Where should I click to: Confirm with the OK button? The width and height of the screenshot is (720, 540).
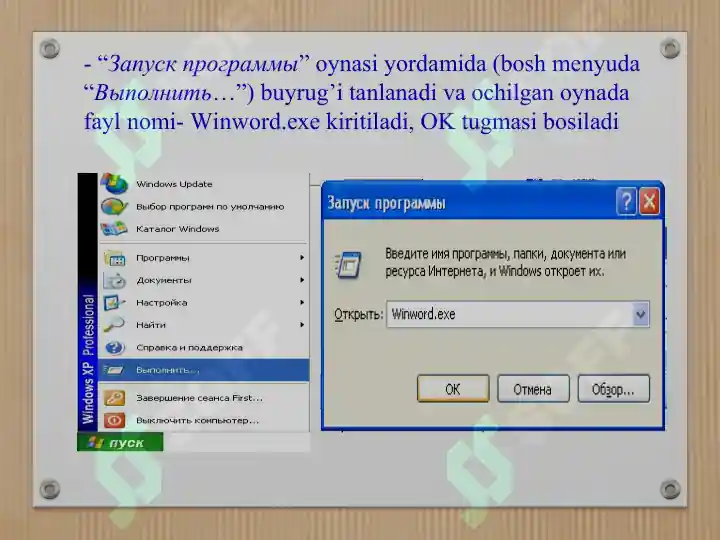pyautogui.click(x=453, y=389)
